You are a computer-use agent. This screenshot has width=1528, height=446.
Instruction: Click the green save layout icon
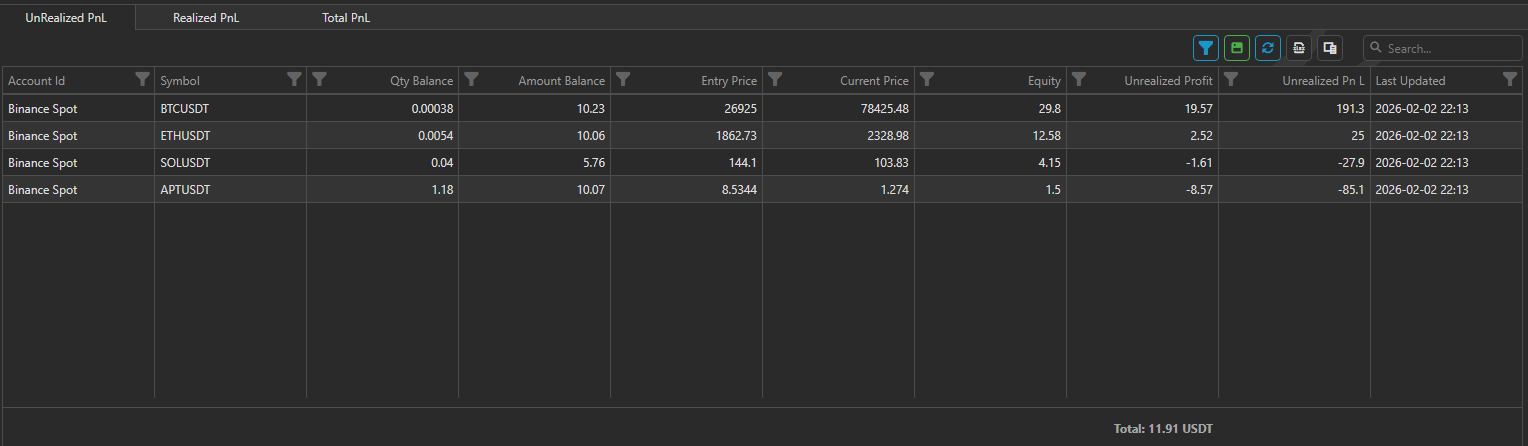[x=1237, y=48]
